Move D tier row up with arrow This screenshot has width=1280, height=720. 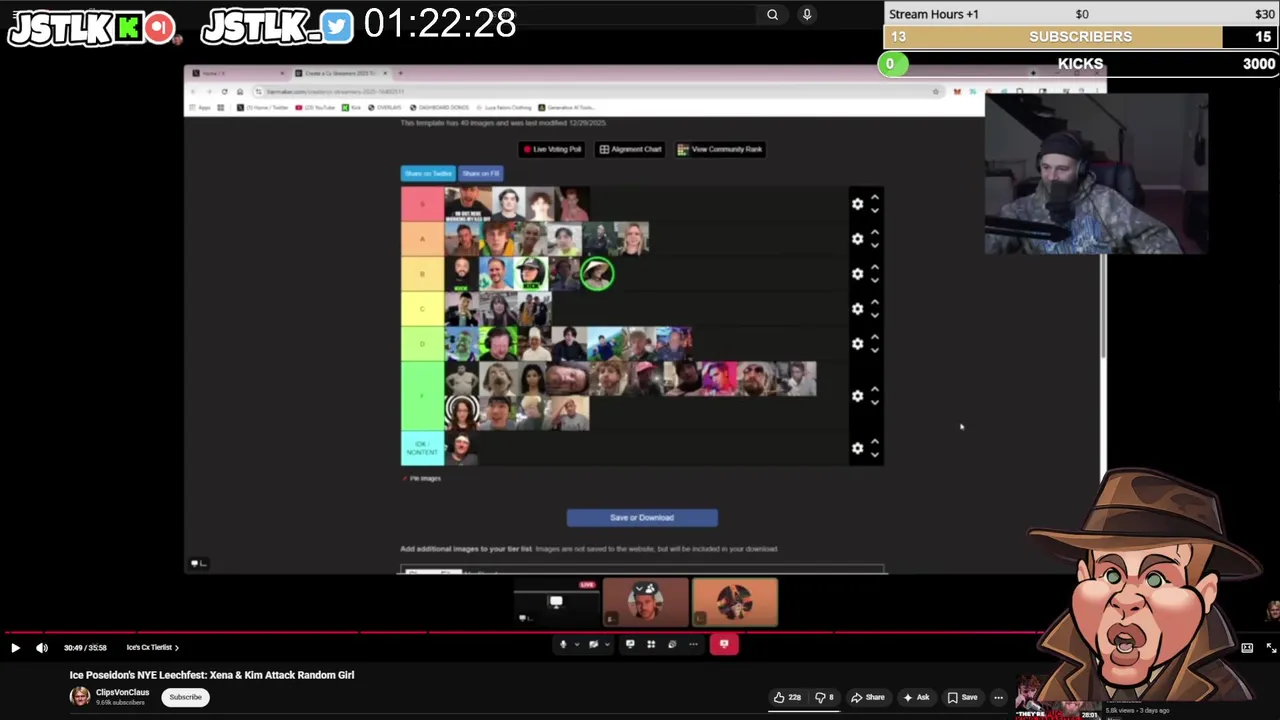click(x=875, y=337)
